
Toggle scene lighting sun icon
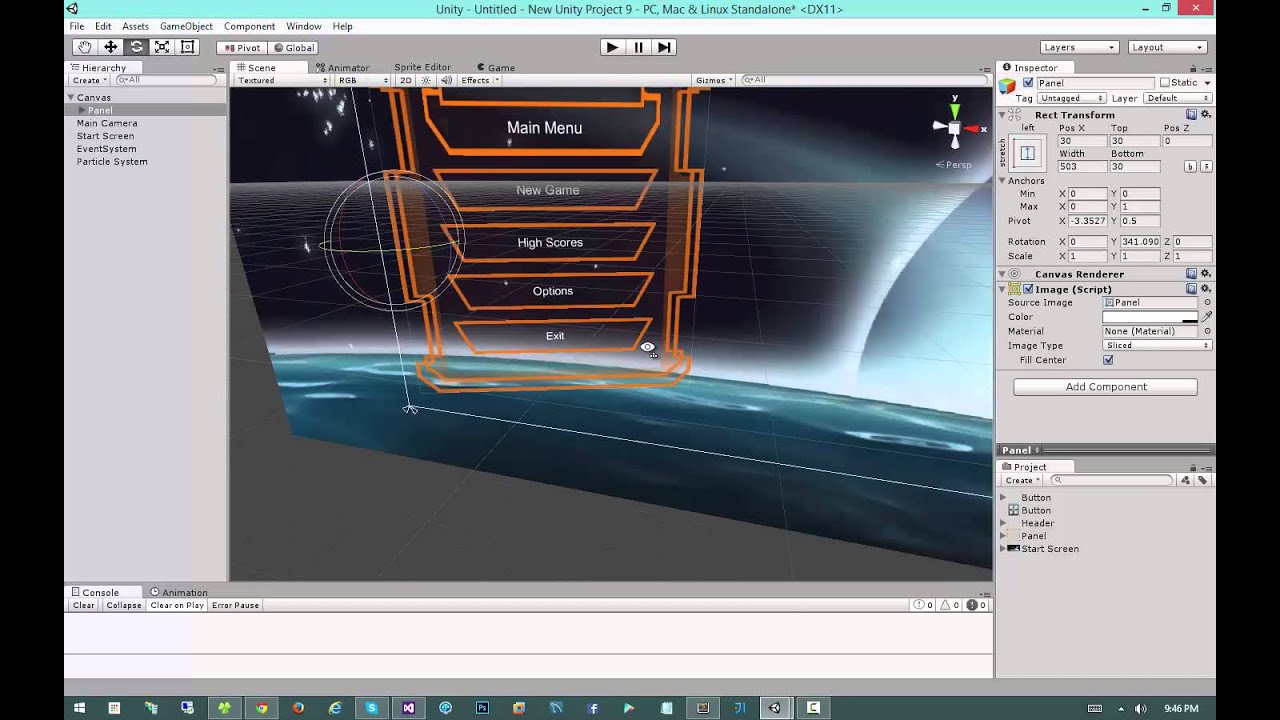pyautogui.click(x=426, y=80)
